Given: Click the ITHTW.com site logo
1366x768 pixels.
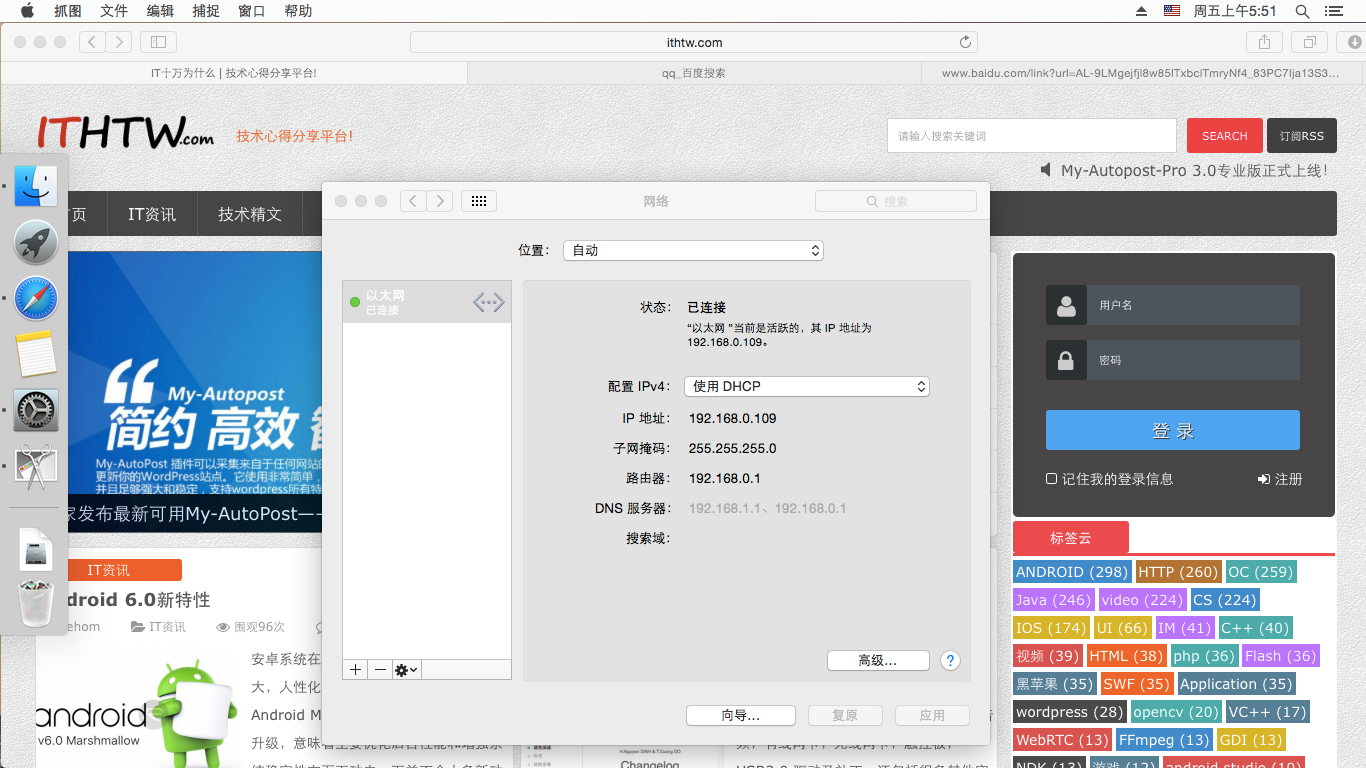Looking at the screenshot, I should [125, 133].
